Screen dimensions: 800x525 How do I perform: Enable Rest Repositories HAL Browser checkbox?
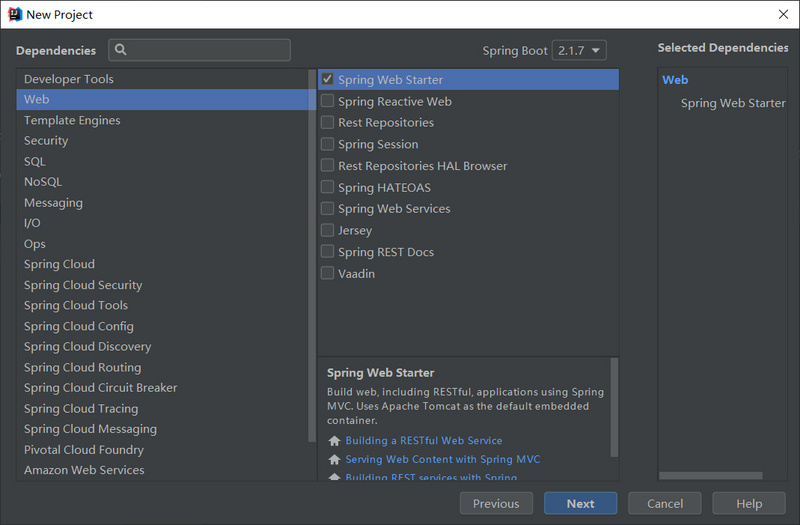coord(327,165)
